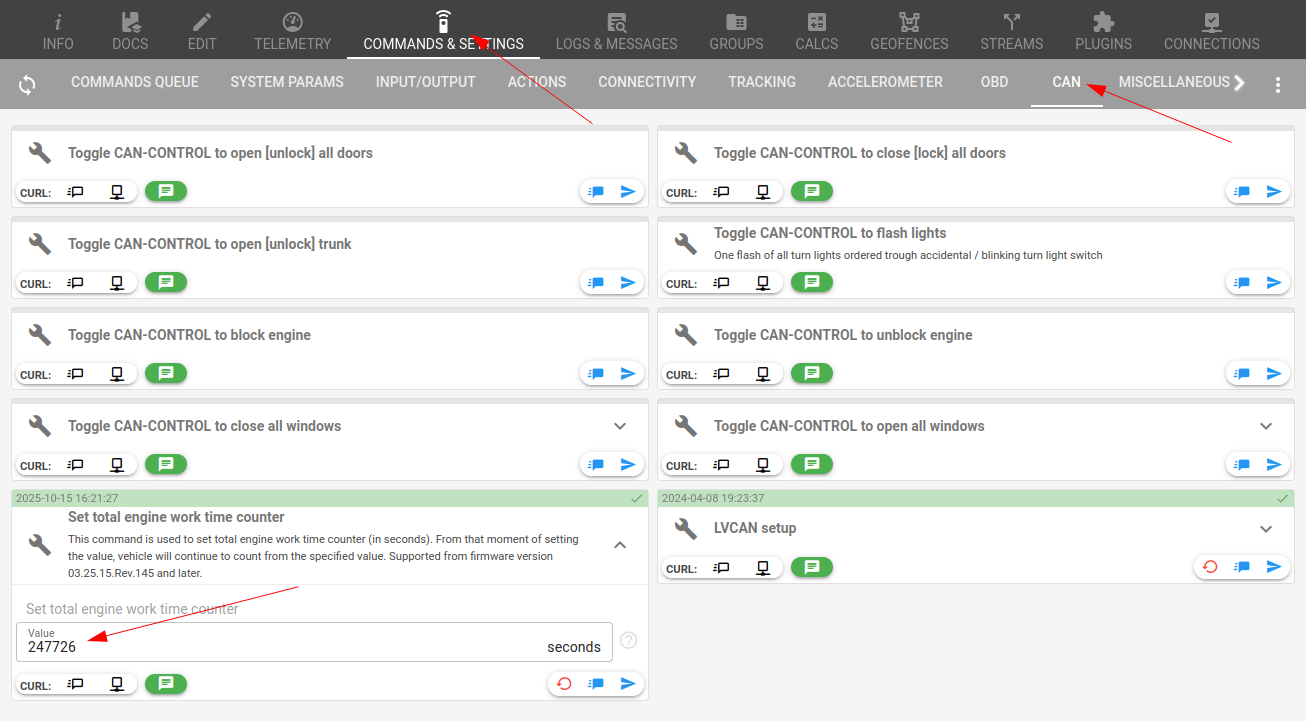The width and height of the screenshot is (1306, 721).
Task: Click the CURL queue icon for flash lights
Action: click(721, 283)
